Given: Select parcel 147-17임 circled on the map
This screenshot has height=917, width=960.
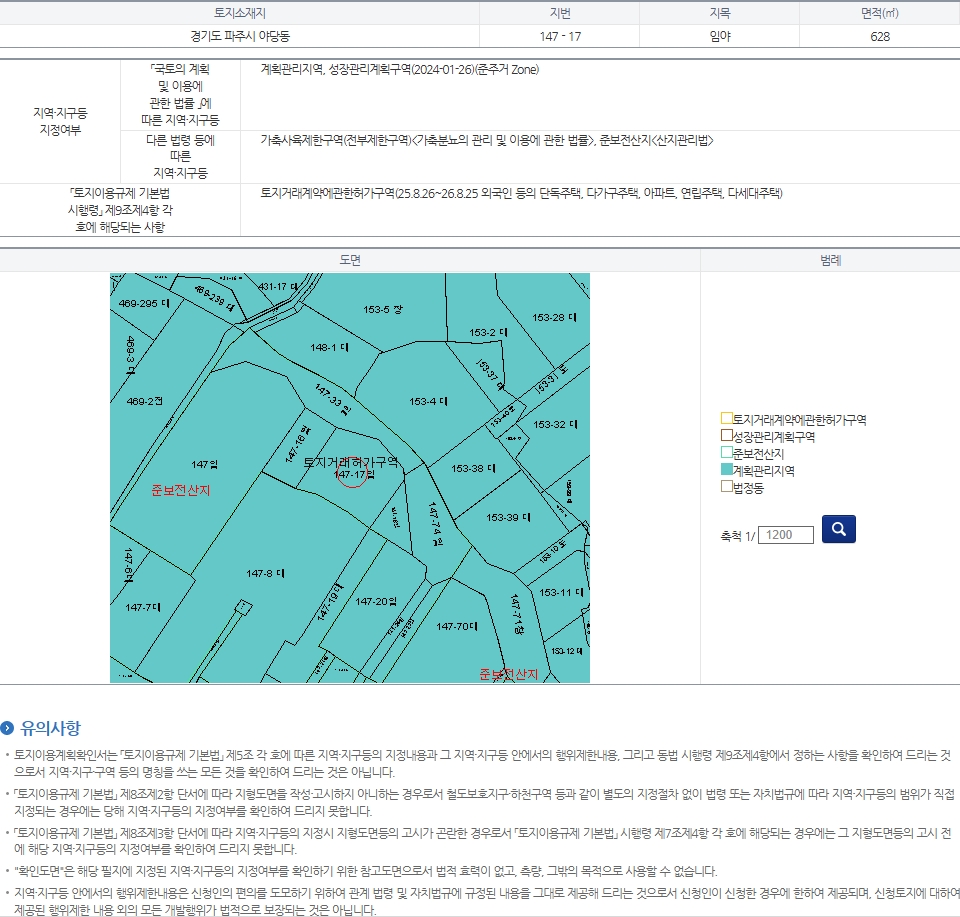Looking at the screenshot, I should (x=353, y=474).
